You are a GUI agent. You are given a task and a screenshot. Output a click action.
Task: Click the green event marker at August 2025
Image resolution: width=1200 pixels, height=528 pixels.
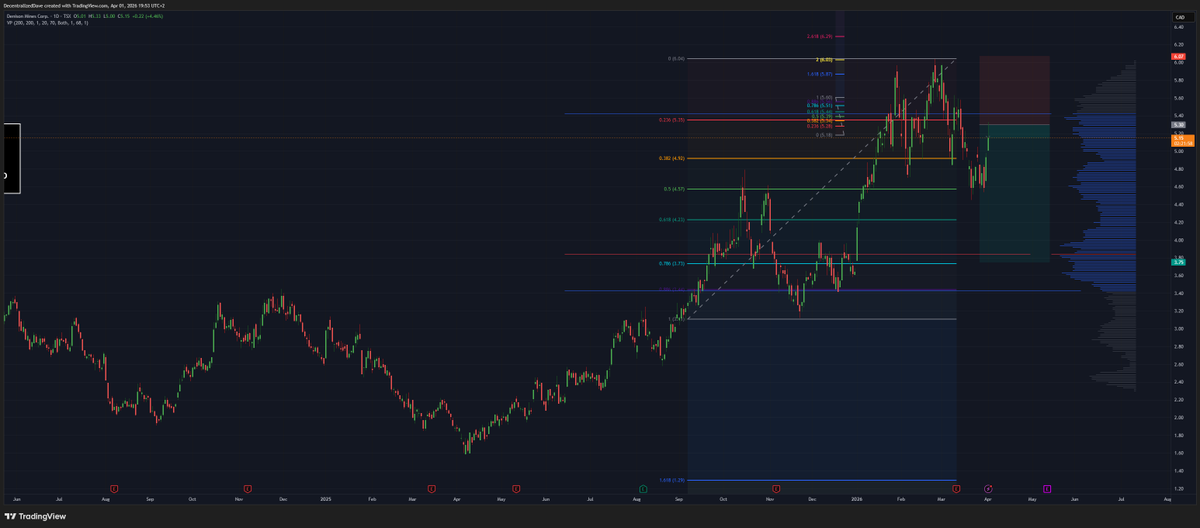[643, 488]
